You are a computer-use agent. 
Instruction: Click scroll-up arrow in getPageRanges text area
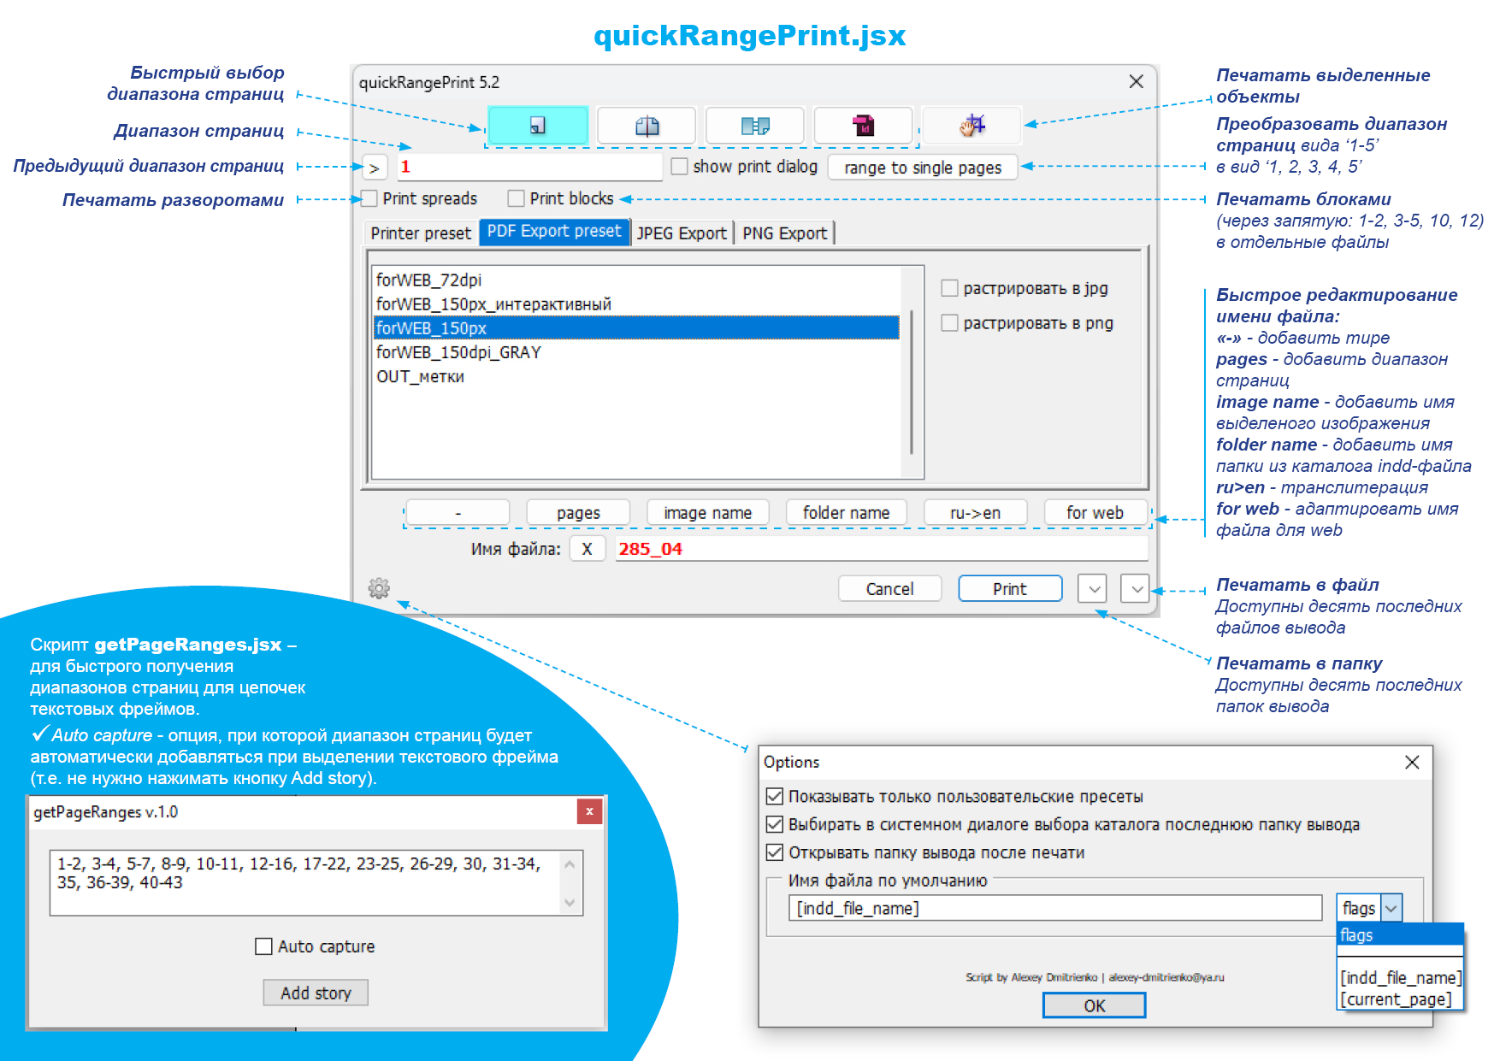(570, 864)
